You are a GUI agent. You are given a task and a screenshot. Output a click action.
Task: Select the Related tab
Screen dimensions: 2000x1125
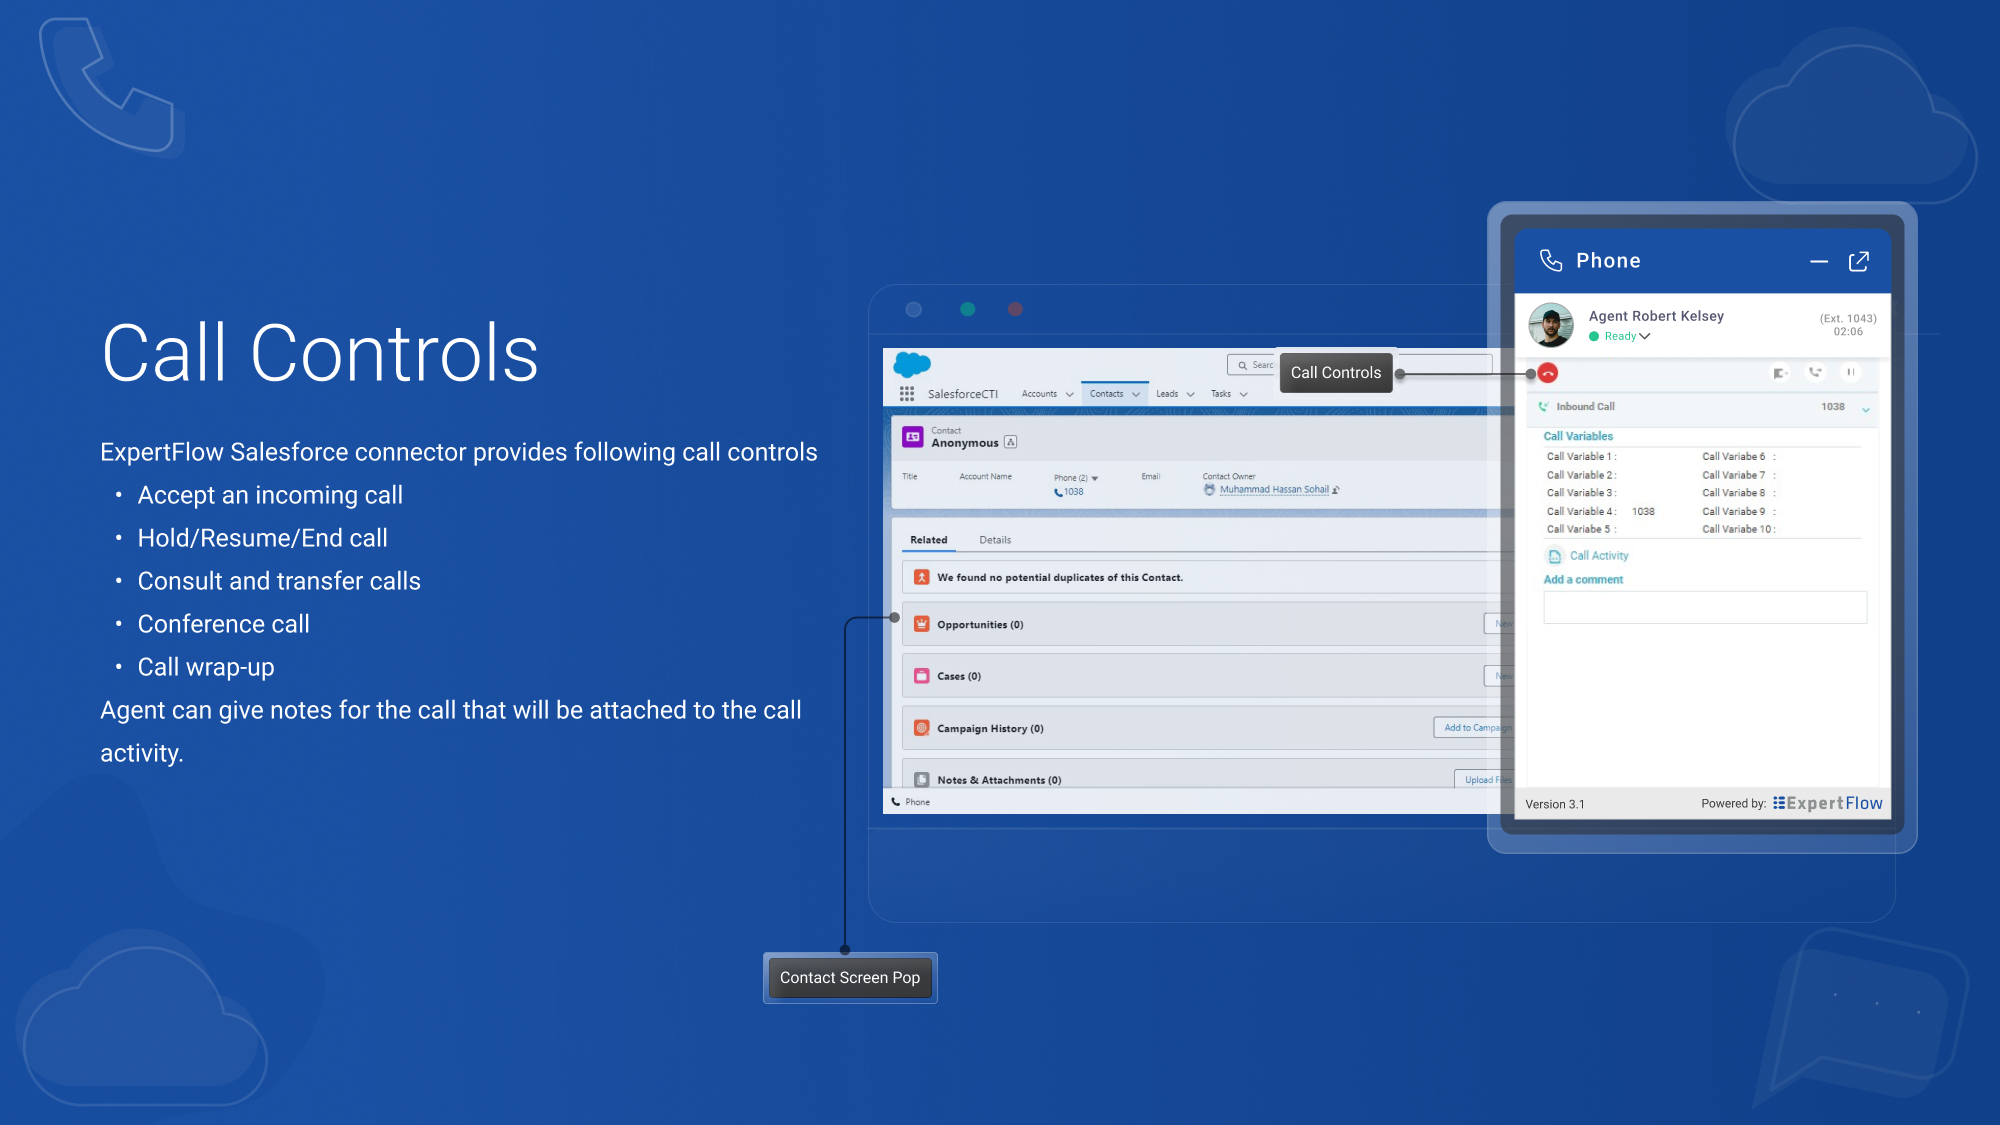(x=928, y=540)
